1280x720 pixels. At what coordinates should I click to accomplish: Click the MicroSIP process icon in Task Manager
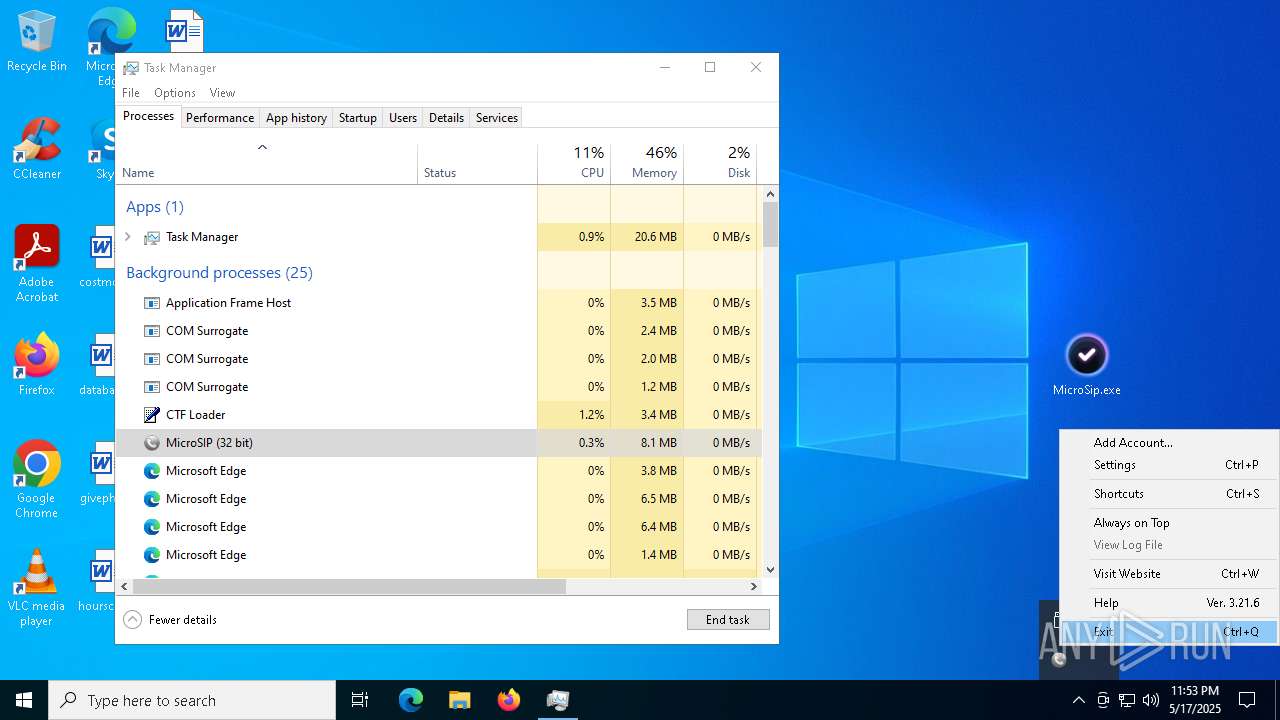point(152,443)
